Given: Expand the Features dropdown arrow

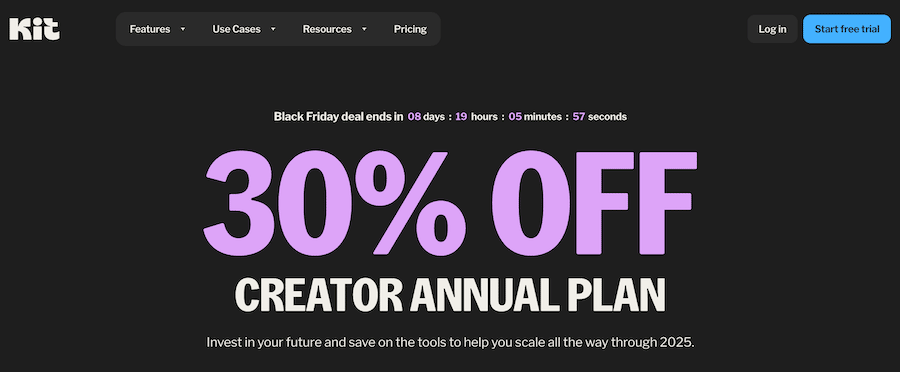Looking at the screenshot, I should (x=183, y=29).
